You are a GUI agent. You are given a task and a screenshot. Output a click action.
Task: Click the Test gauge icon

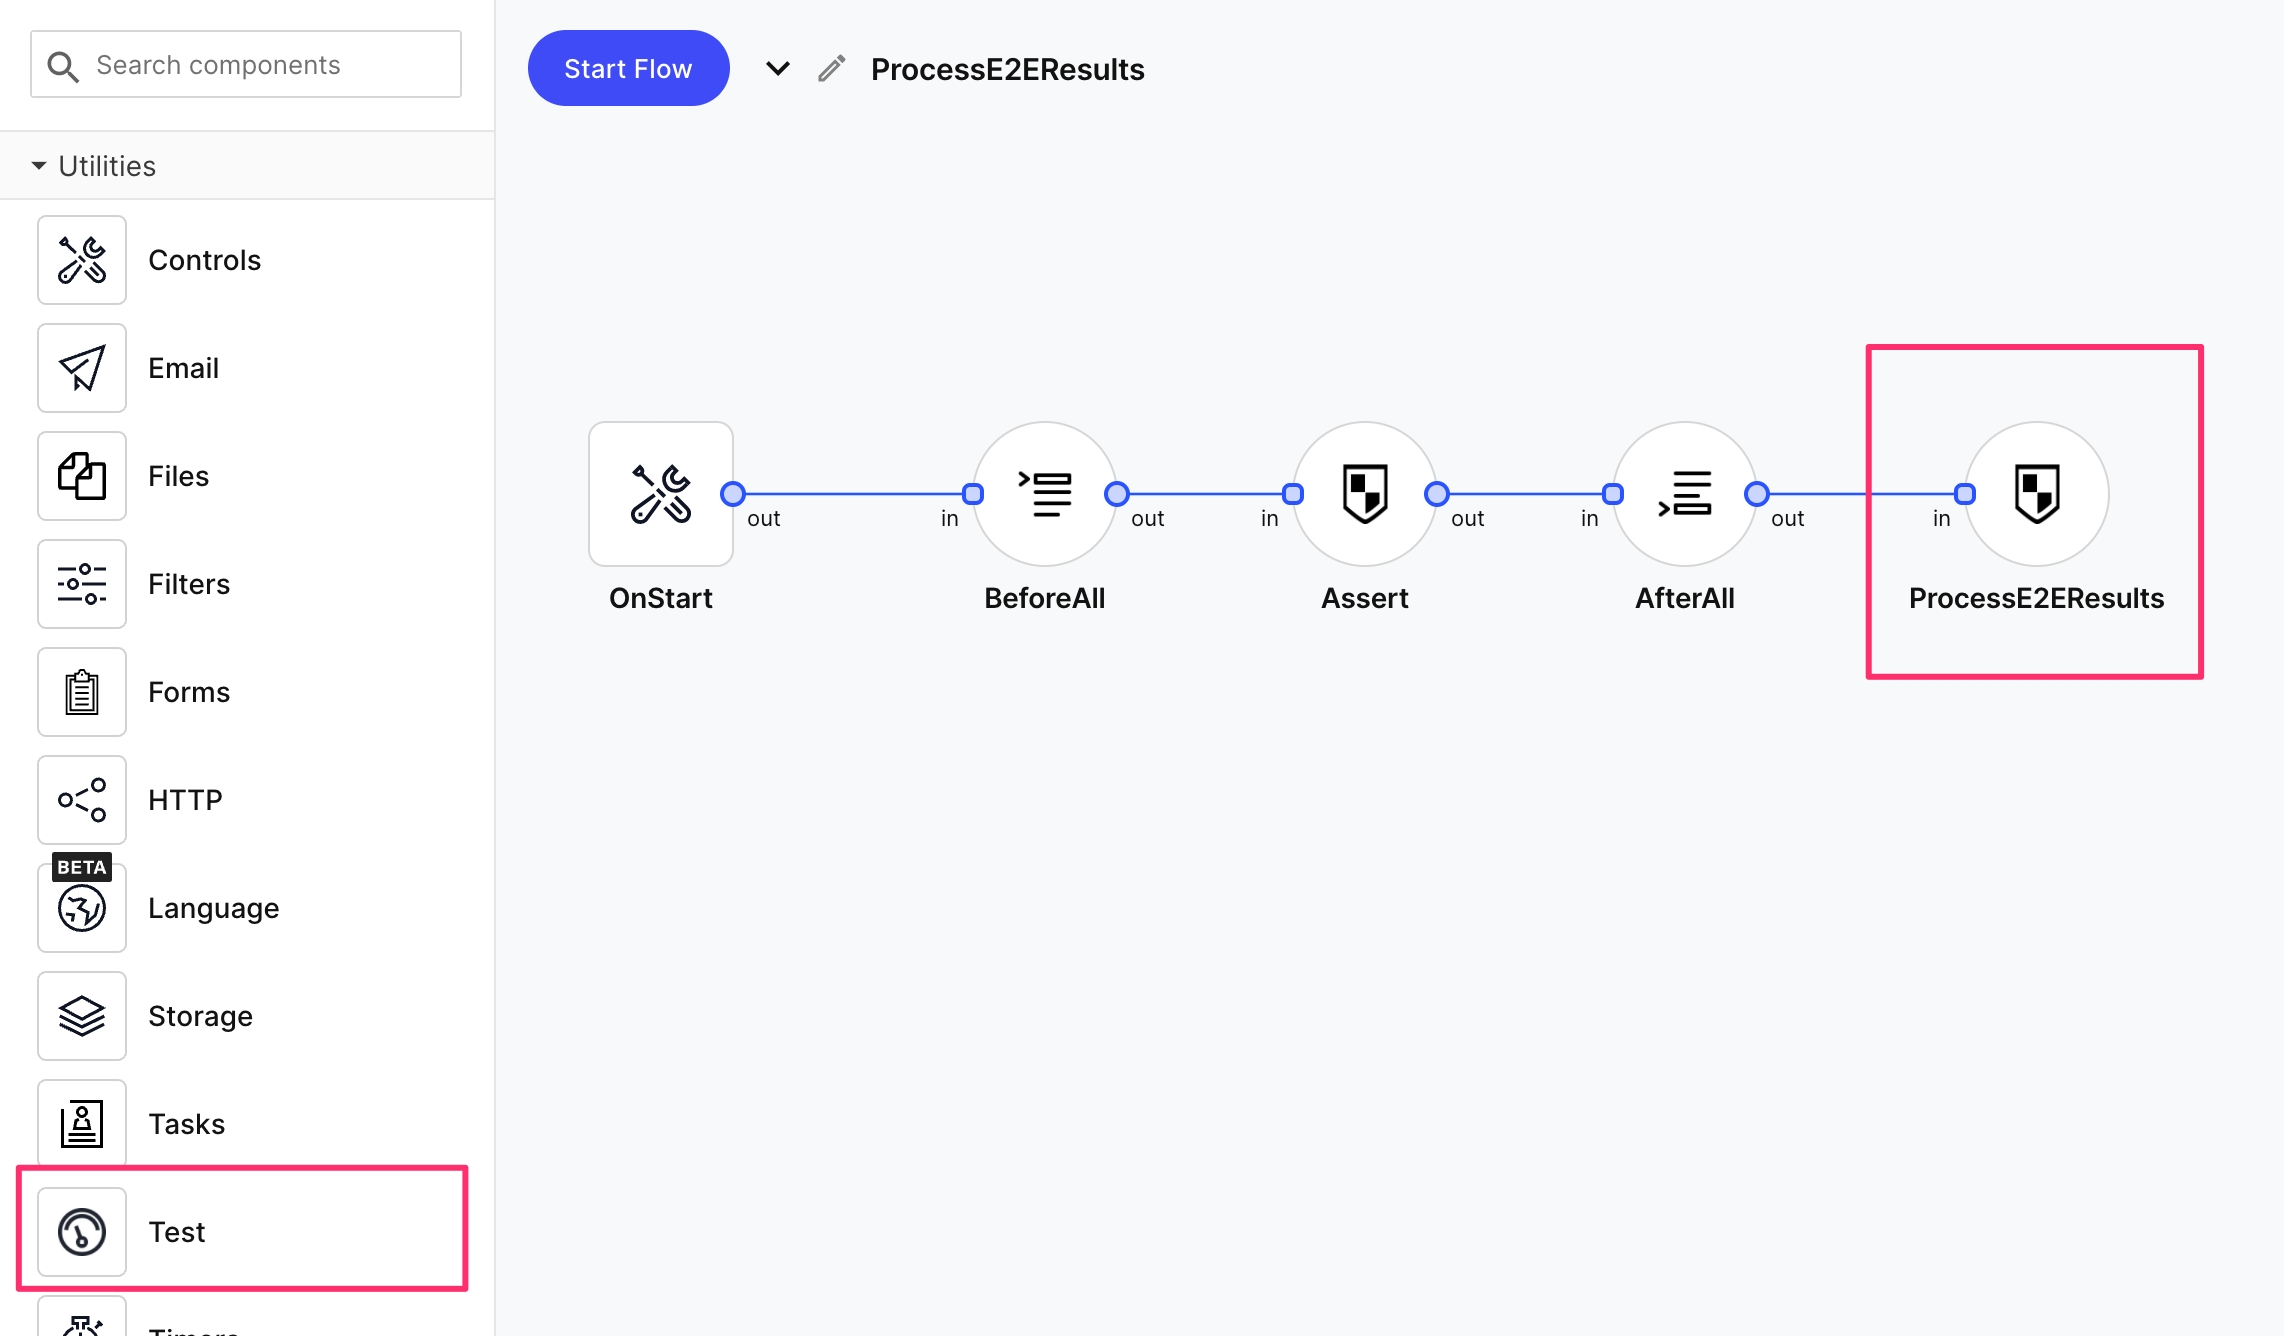(82, 1232)
